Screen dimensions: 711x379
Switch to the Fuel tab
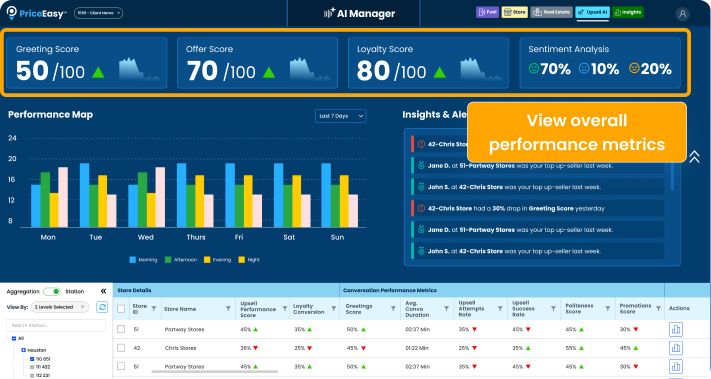[x=487, y=12]
